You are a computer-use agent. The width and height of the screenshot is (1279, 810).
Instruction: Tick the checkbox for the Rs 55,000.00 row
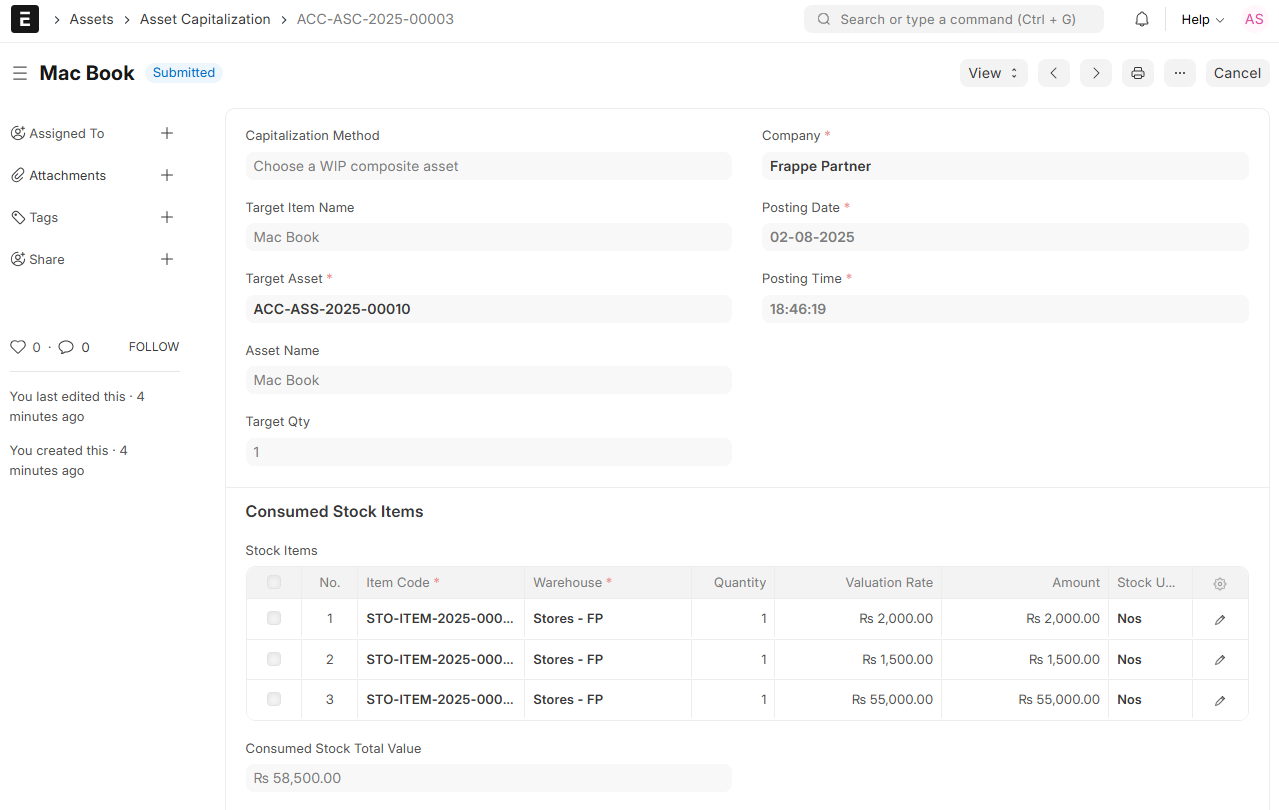click(x=274, y=699)
